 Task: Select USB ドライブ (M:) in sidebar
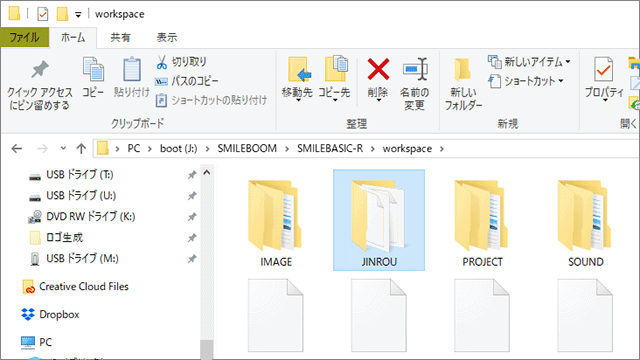click(x=74, y=259)
